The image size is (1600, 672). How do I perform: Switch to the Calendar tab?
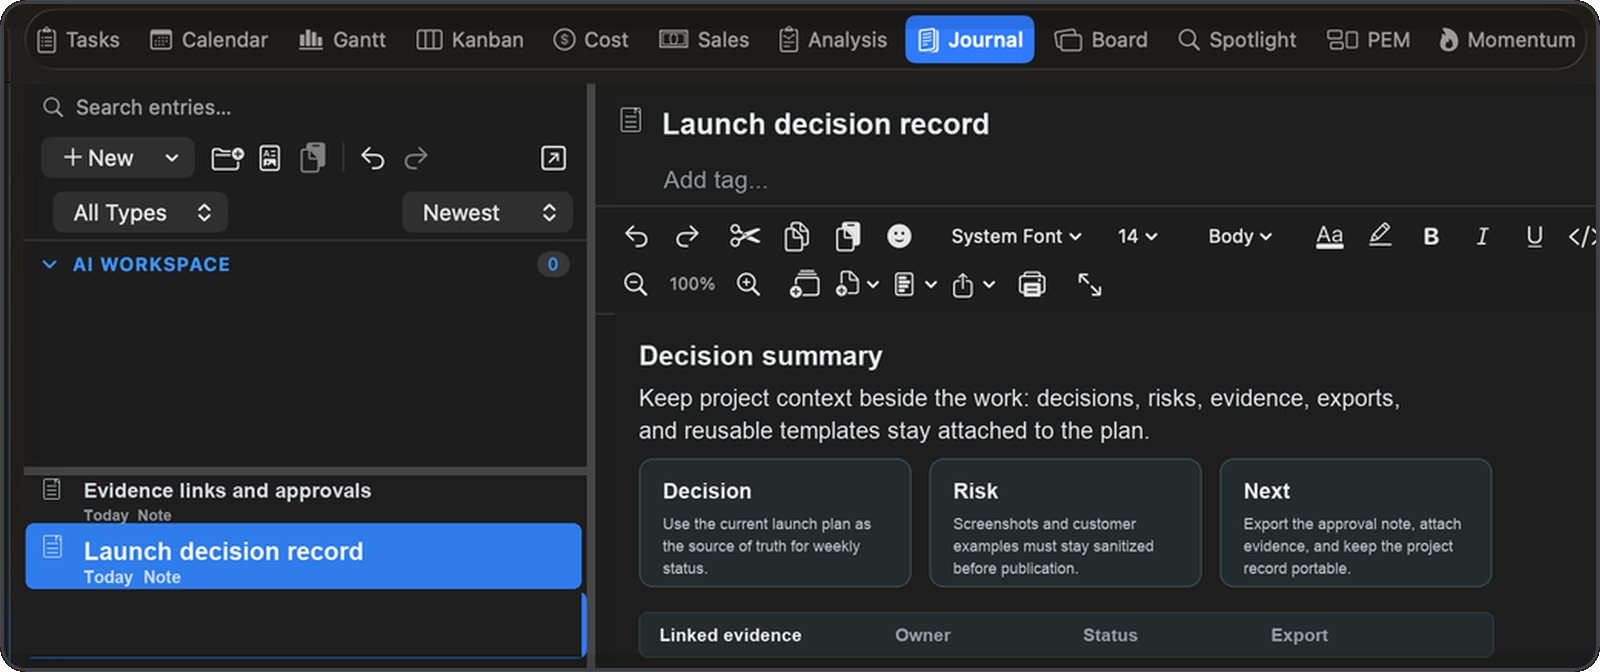click(209, 40)
